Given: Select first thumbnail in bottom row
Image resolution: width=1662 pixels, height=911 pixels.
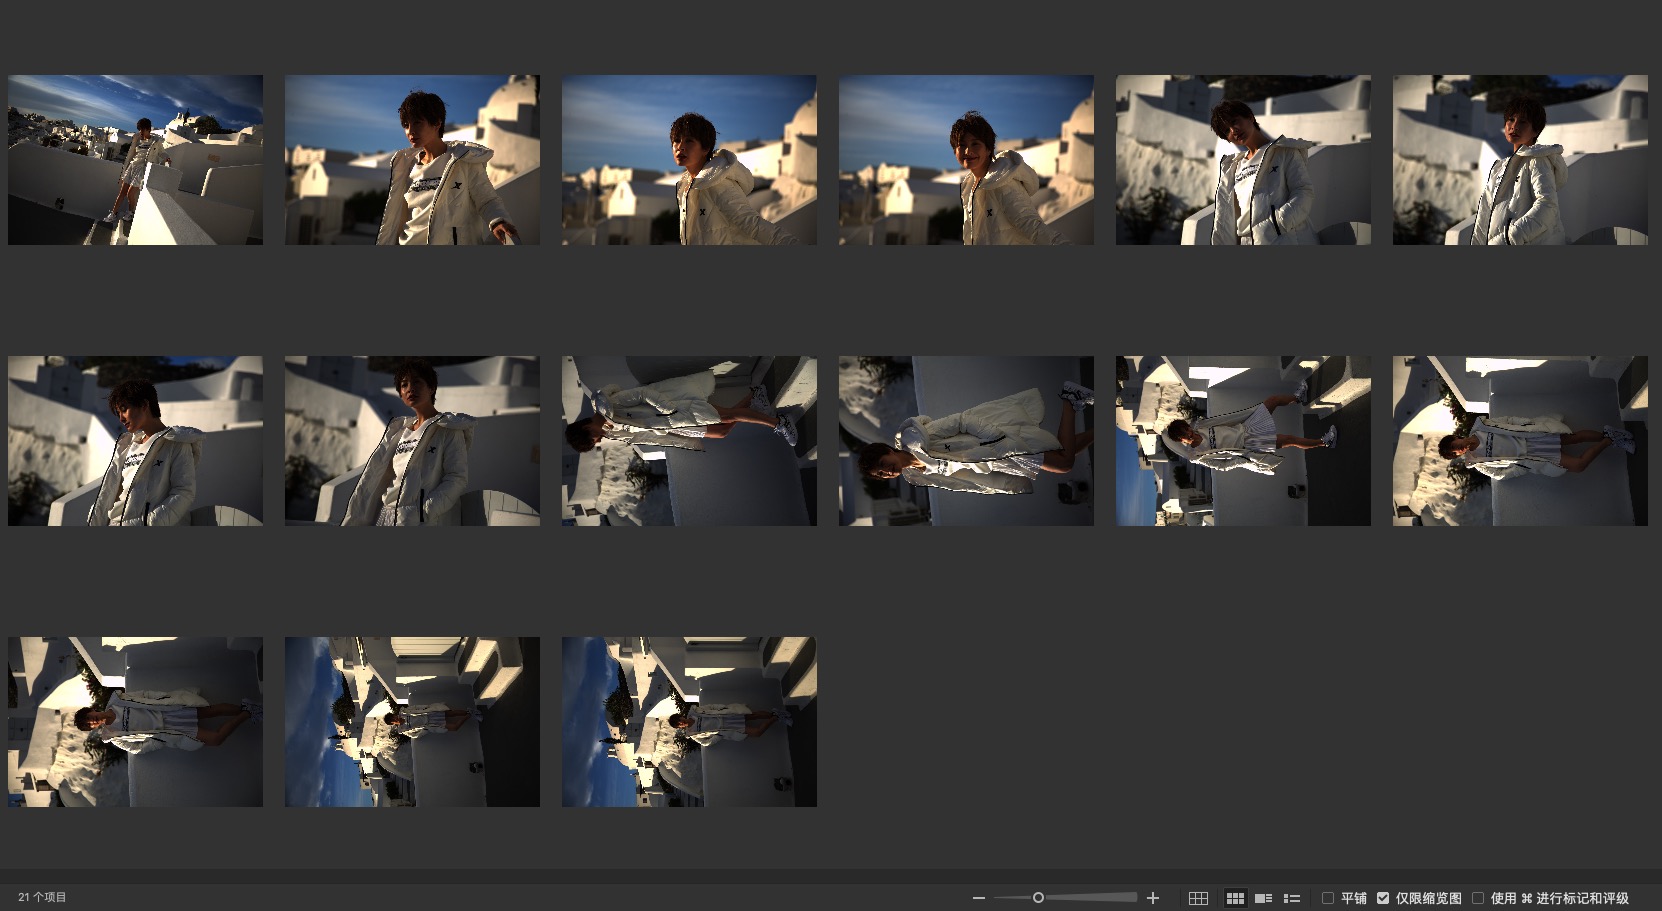Looking at the screenshot, I should pos(135,722).
